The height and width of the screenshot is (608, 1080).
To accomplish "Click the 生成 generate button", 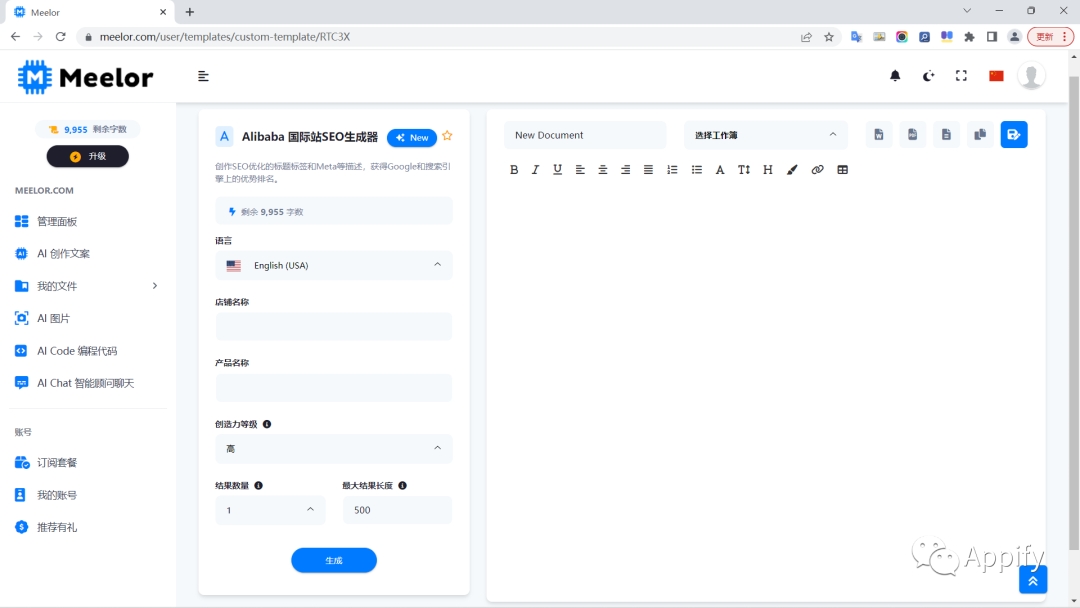I will click(333, 560).
